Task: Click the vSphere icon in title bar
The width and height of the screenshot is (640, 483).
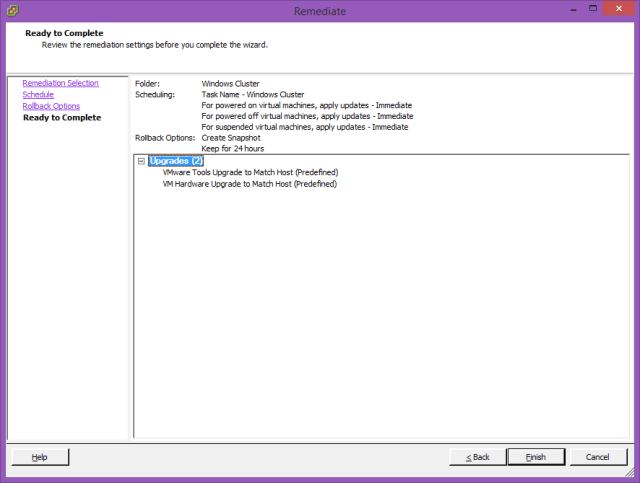Action: point(13,10)
